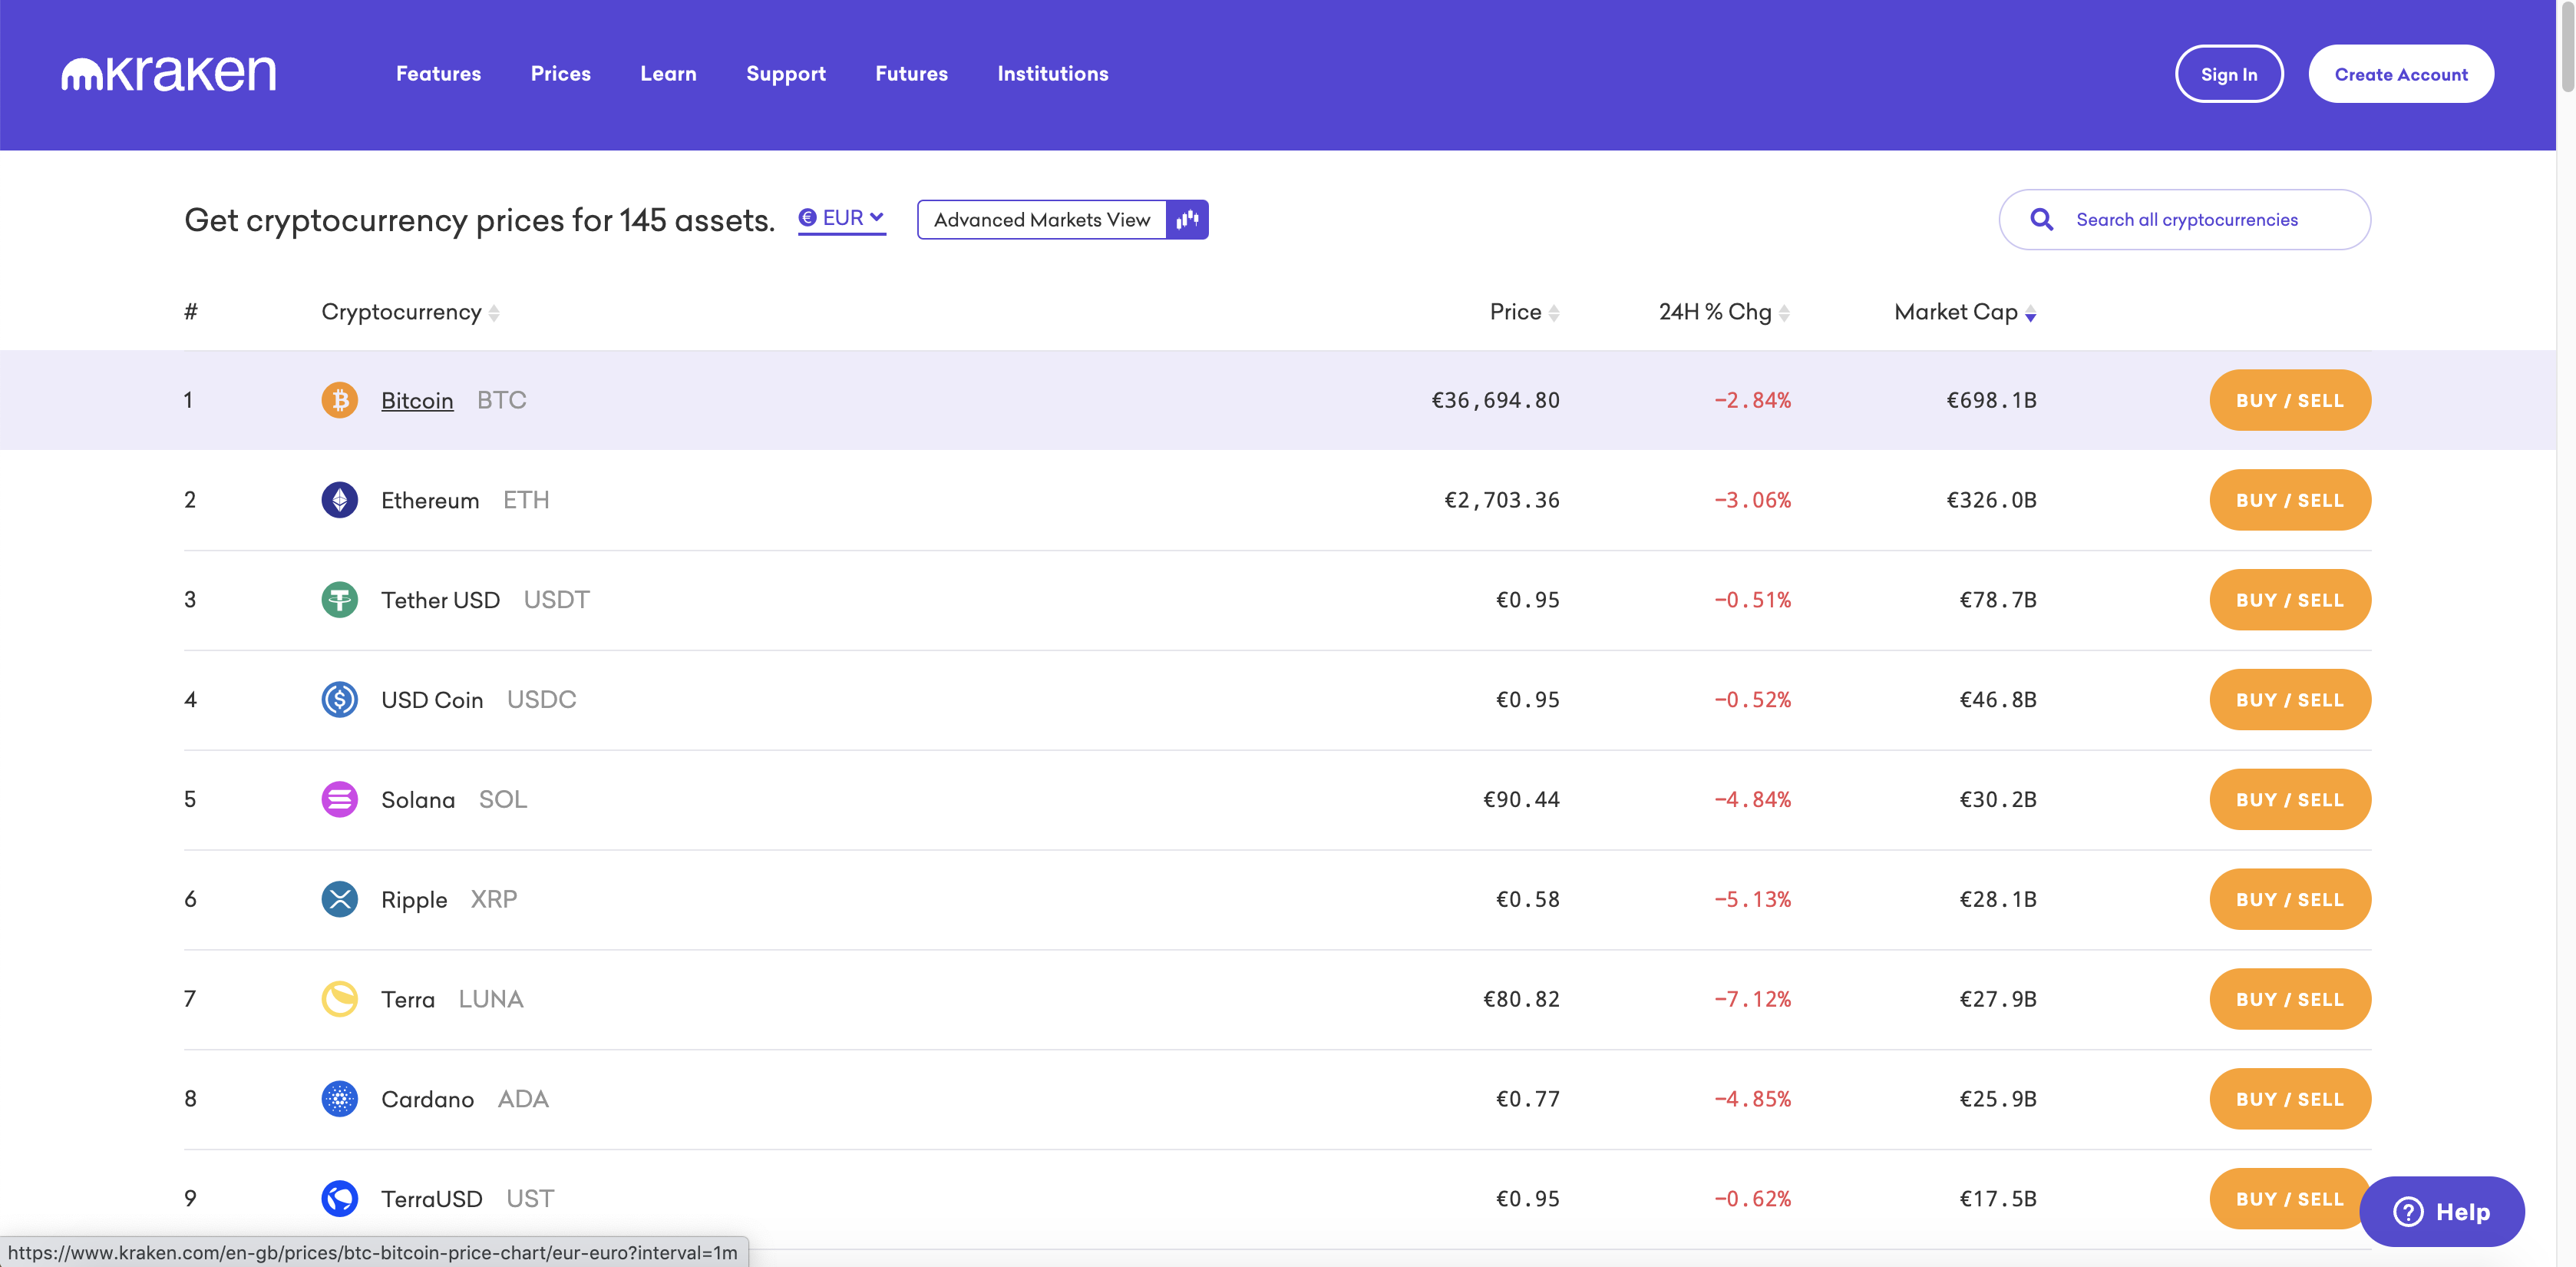The height and width of the screenshot is (1267, 2576).
Task: Open the Cardano name
Action: pyautogui.click(x=427, y=1100)
